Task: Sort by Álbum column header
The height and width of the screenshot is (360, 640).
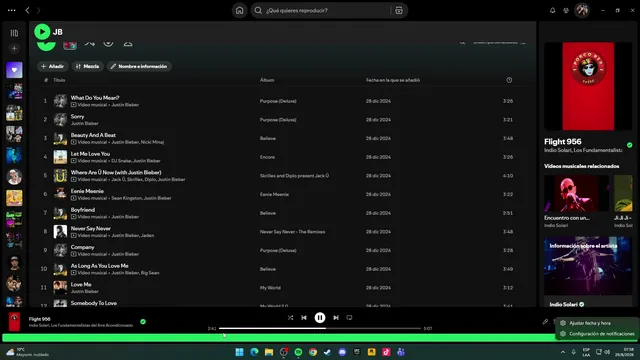Action: point(267,80)
